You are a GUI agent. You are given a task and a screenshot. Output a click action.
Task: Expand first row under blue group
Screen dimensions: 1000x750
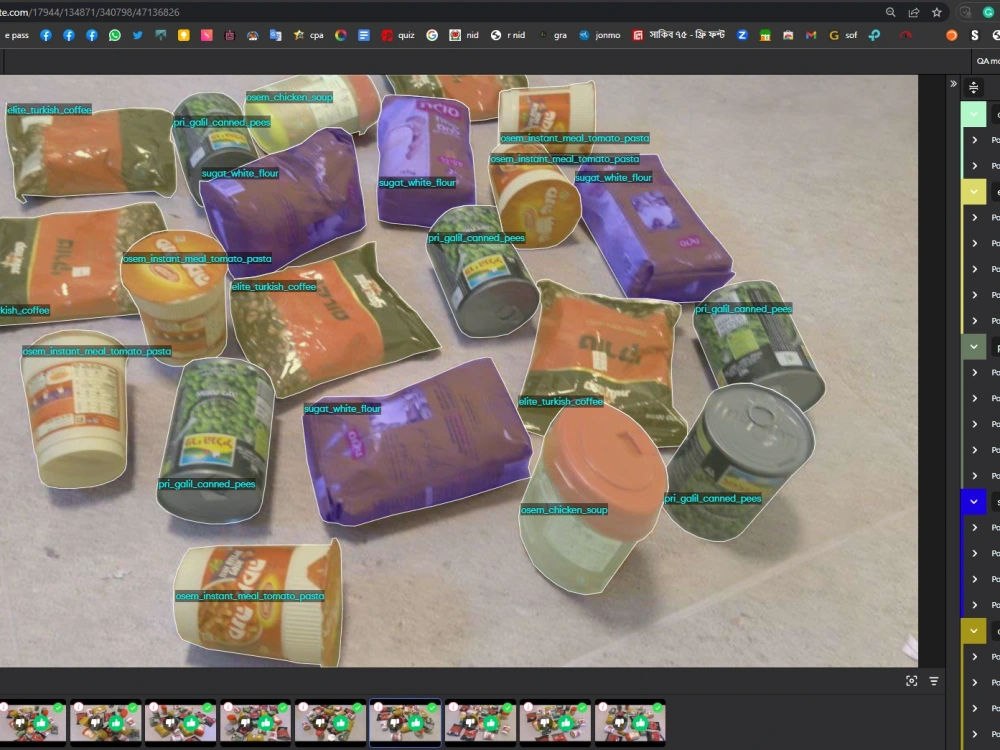(x=974, y=527)
